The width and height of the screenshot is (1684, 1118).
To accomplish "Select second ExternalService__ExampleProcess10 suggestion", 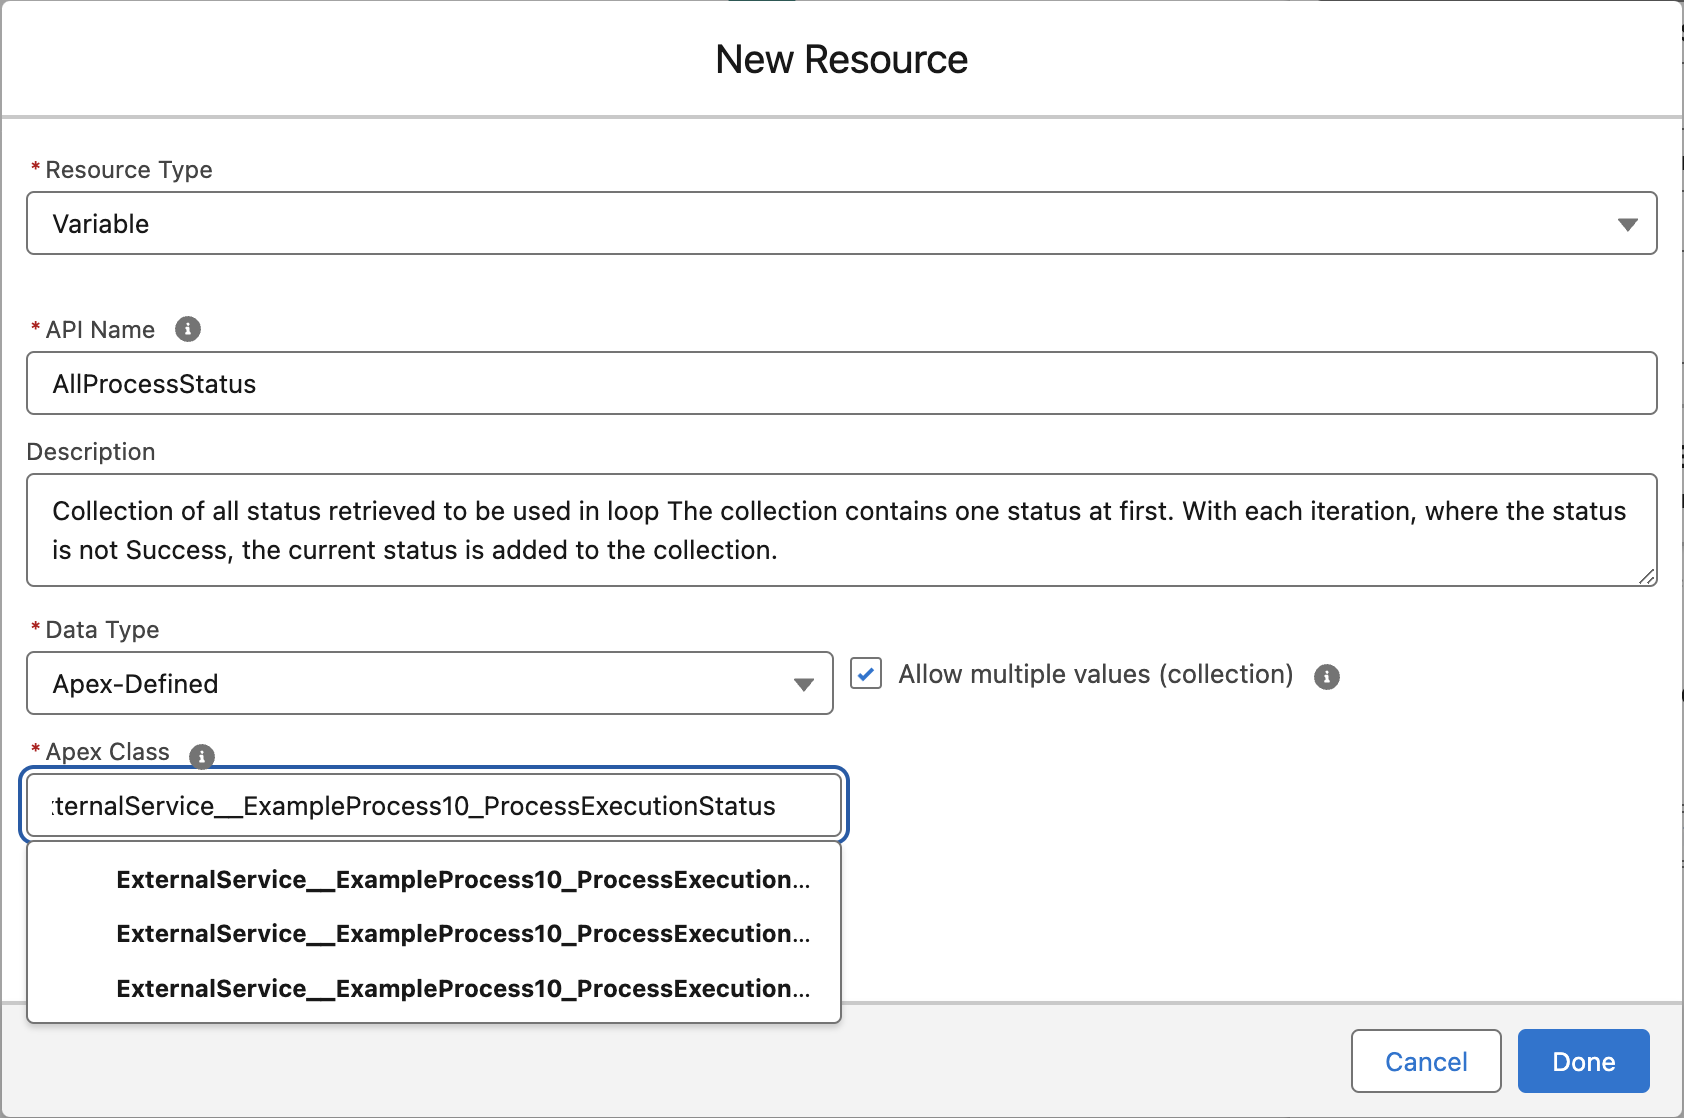I will 434,934.
